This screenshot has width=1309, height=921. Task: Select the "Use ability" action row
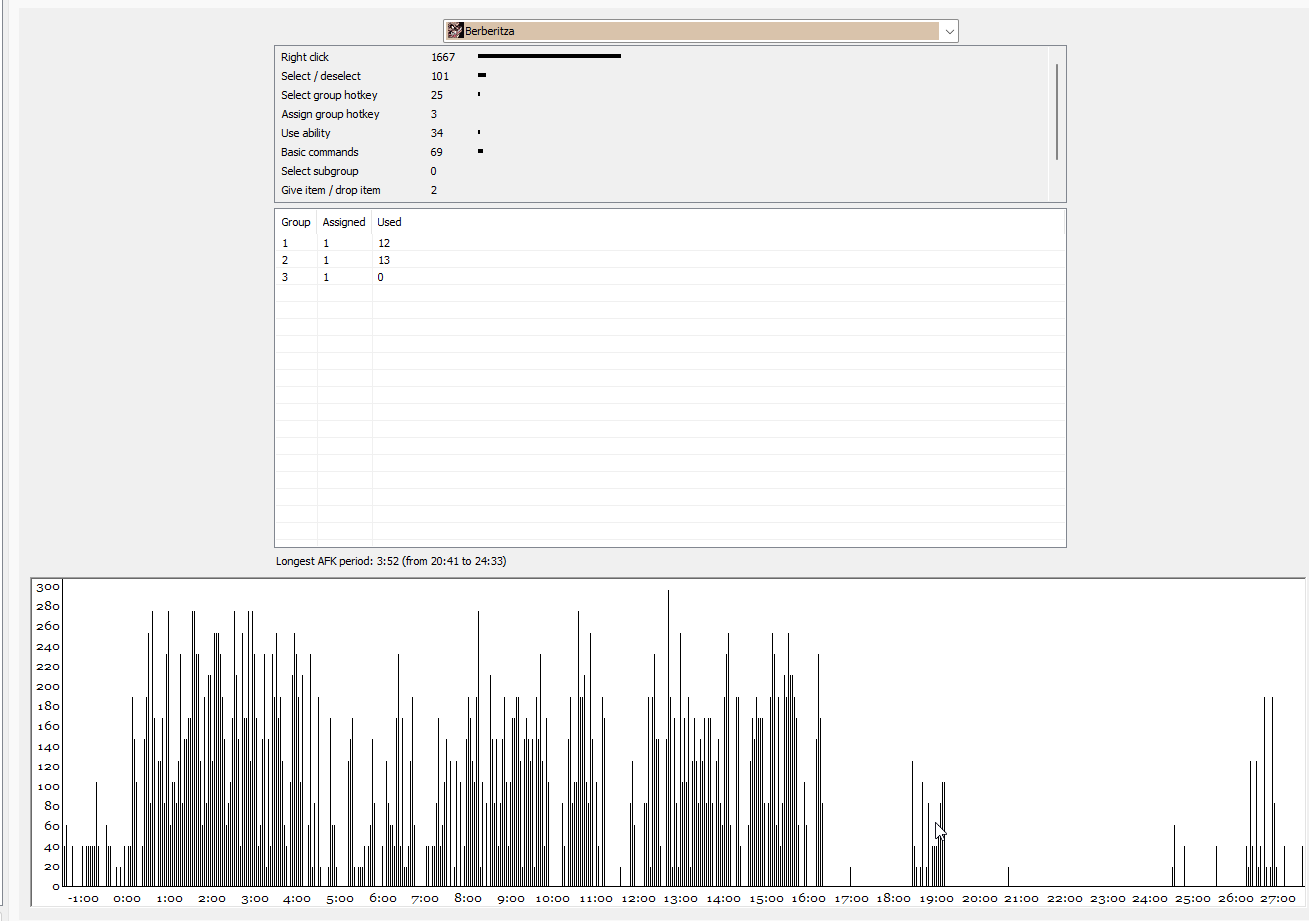coord(661,133)
